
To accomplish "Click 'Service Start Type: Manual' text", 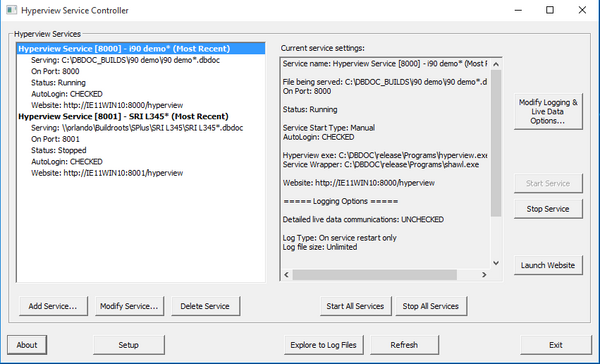I will pos(329,128).
